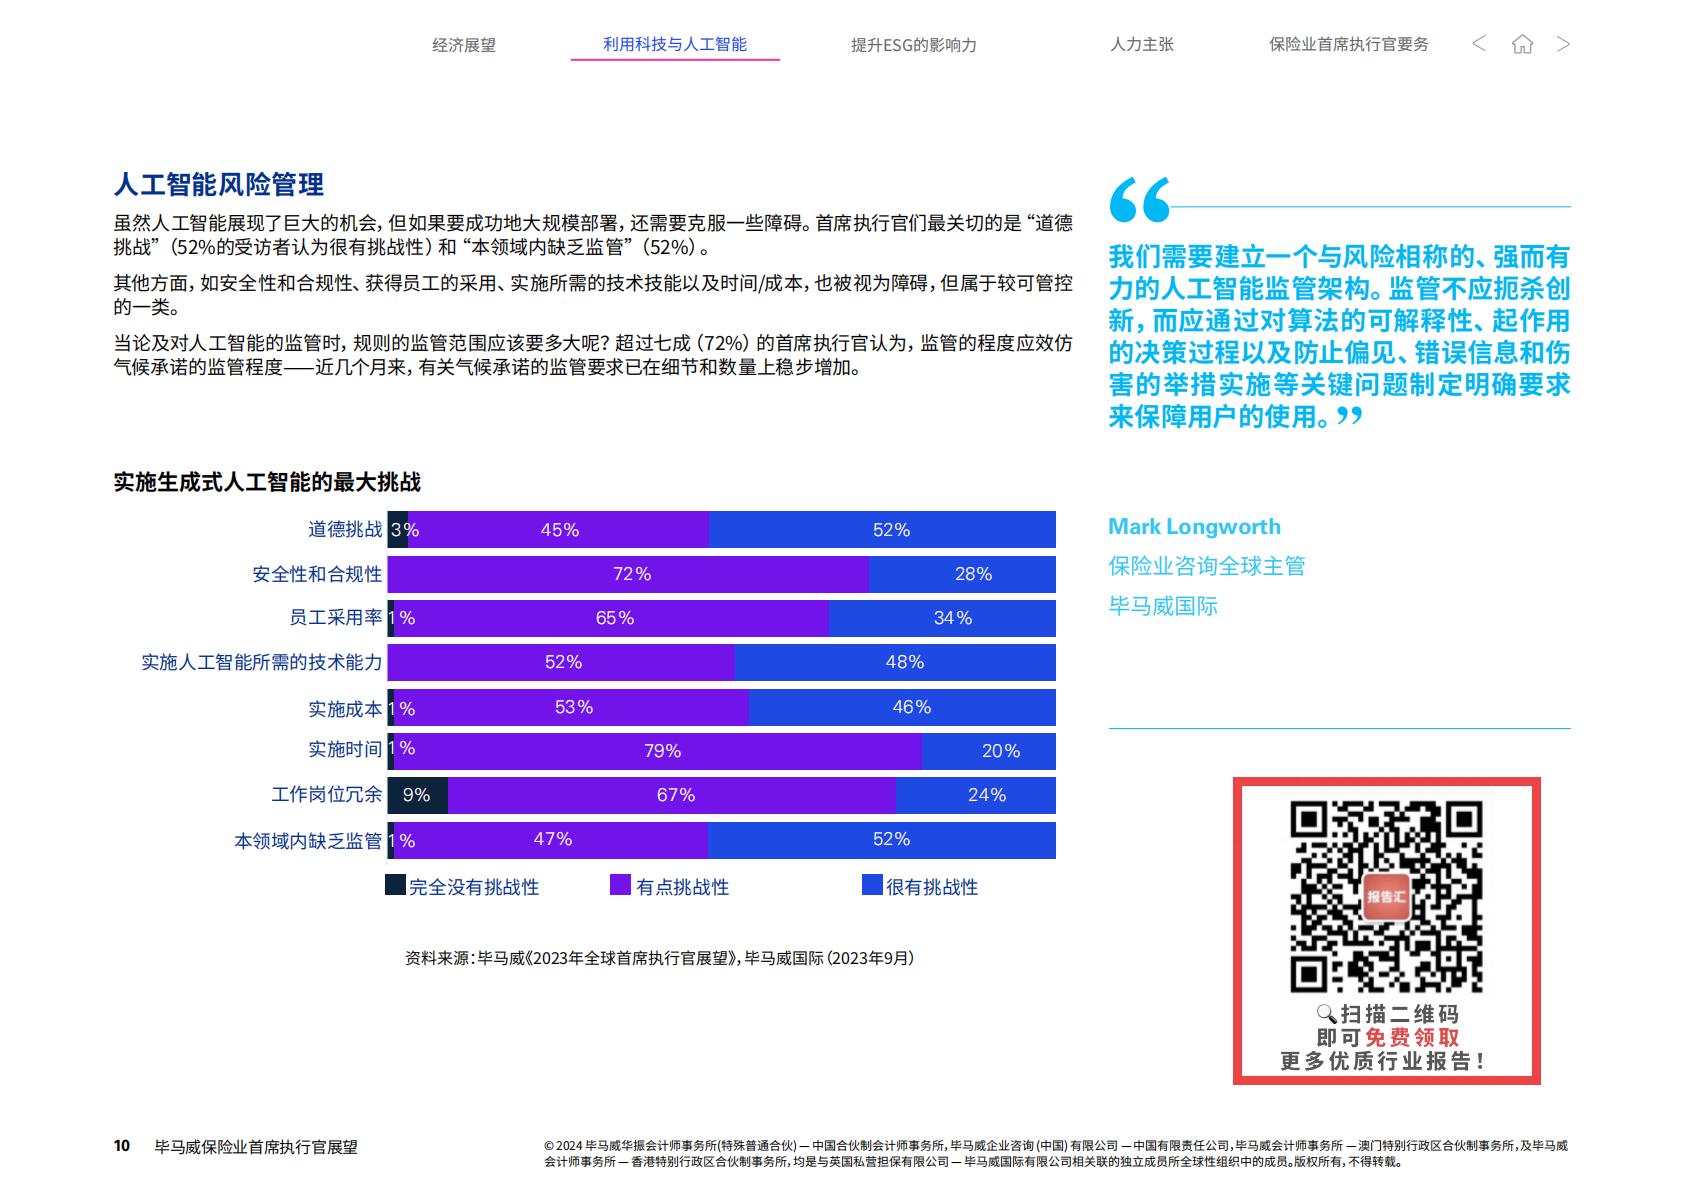Screen dimensions: 1683x1190
Task: Click the 员工采用率 row label
Action: [336, 618]
